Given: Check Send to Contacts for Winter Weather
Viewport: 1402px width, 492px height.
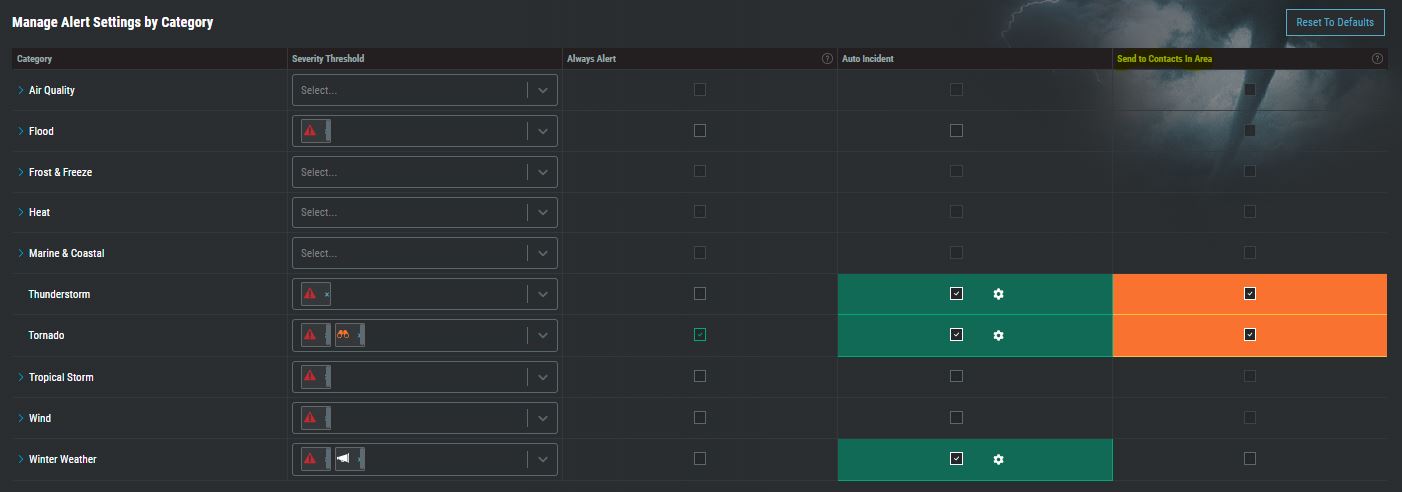Looking at the screenshot, I should coord(1250,458).
